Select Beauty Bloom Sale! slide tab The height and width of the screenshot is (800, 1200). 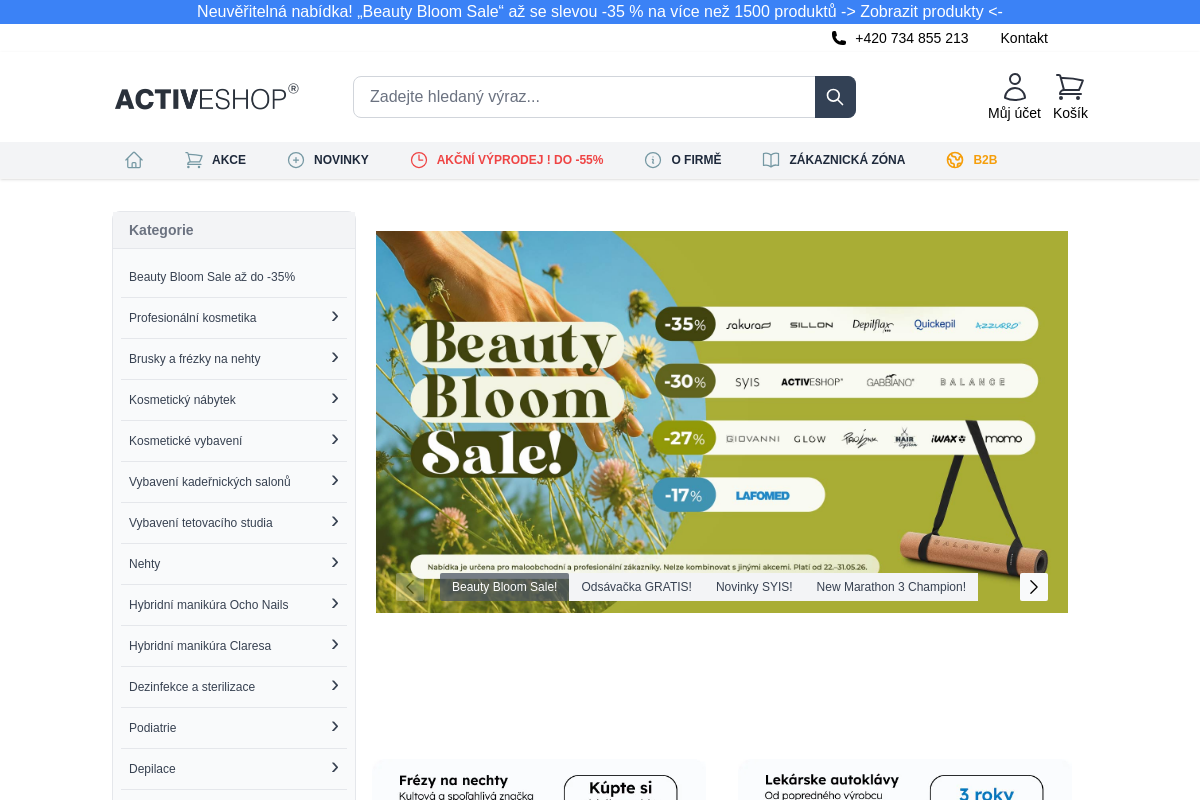[504, 587]
